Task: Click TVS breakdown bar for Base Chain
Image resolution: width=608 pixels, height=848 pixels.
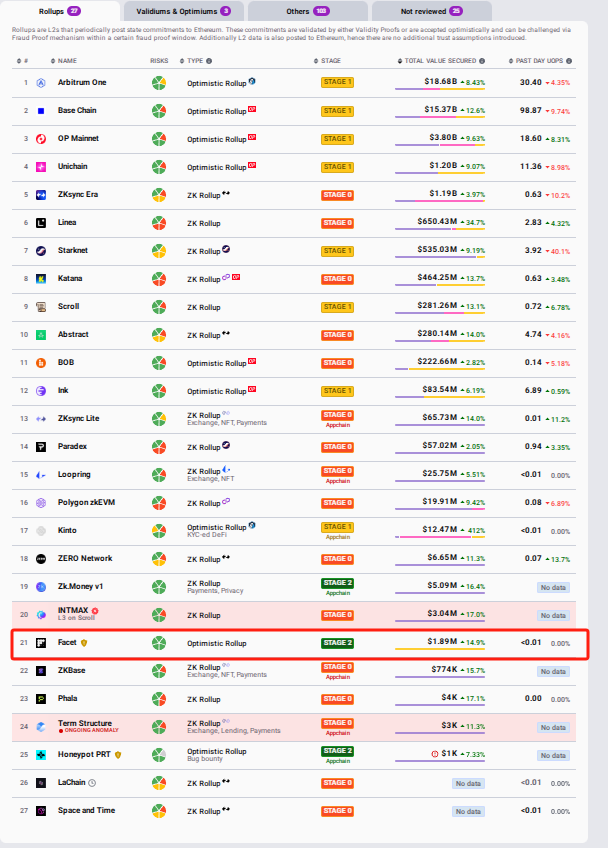Action: point(440,117)
